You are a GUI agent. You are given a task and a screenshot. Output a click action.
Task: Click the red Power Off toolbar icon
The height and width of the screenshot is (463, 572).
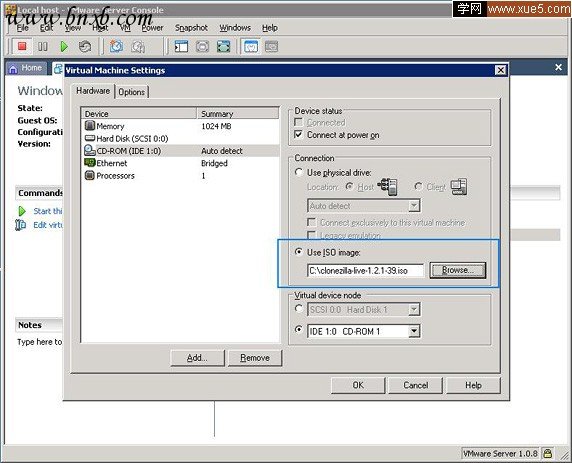(22, 46)
